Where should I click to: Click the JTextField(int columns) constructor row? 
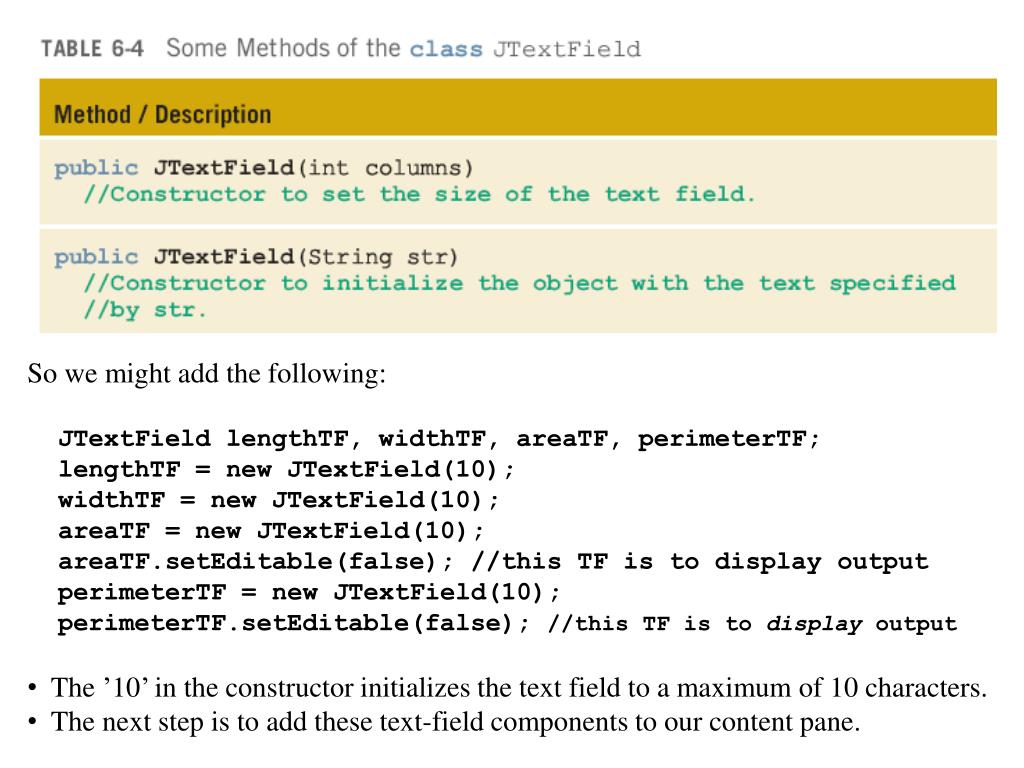coord(518,182)
